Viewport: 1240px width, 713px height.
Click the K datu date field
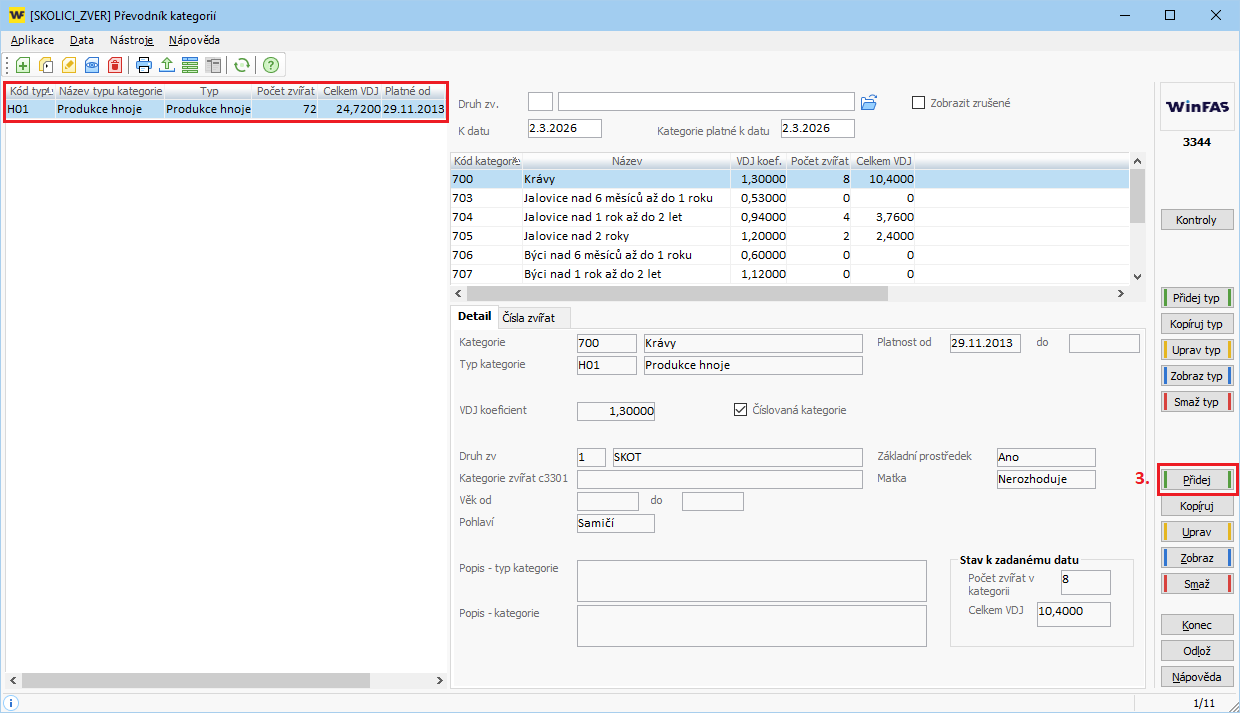click(x=564, y=128)
